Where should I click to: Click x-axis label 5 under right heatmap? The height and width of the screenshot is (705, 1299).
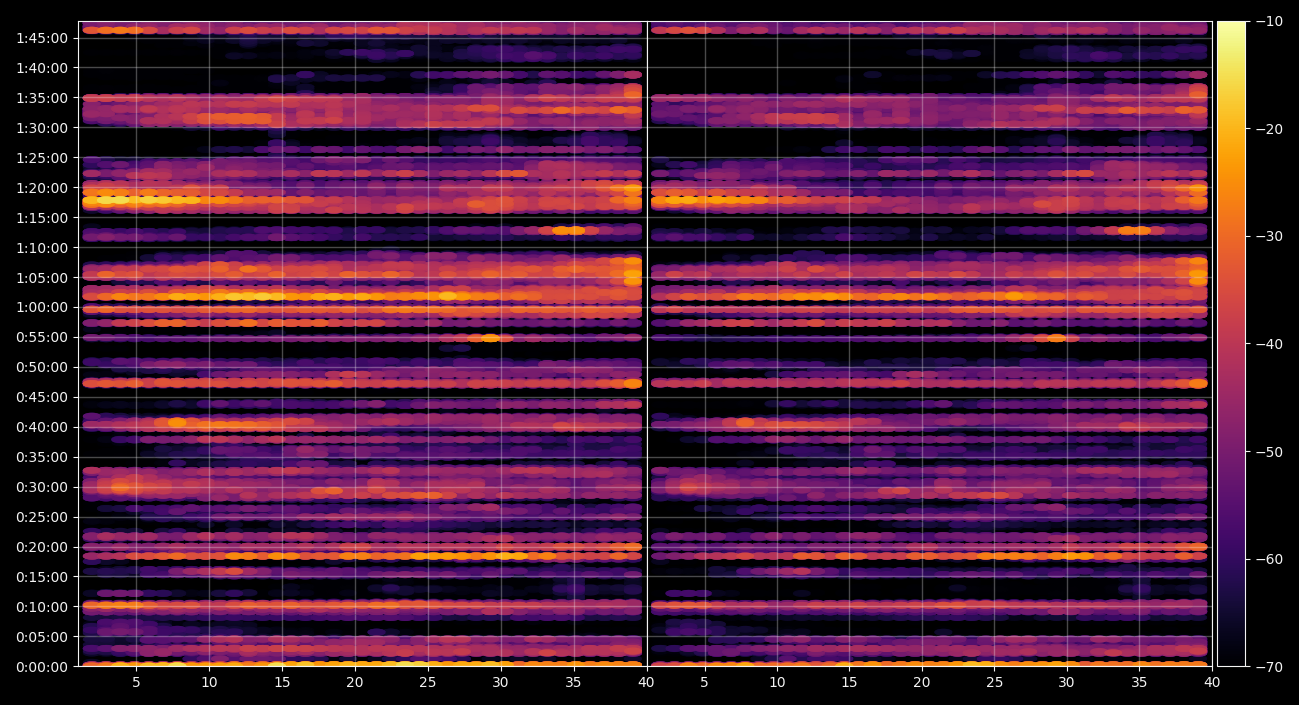tap(704, 682)
